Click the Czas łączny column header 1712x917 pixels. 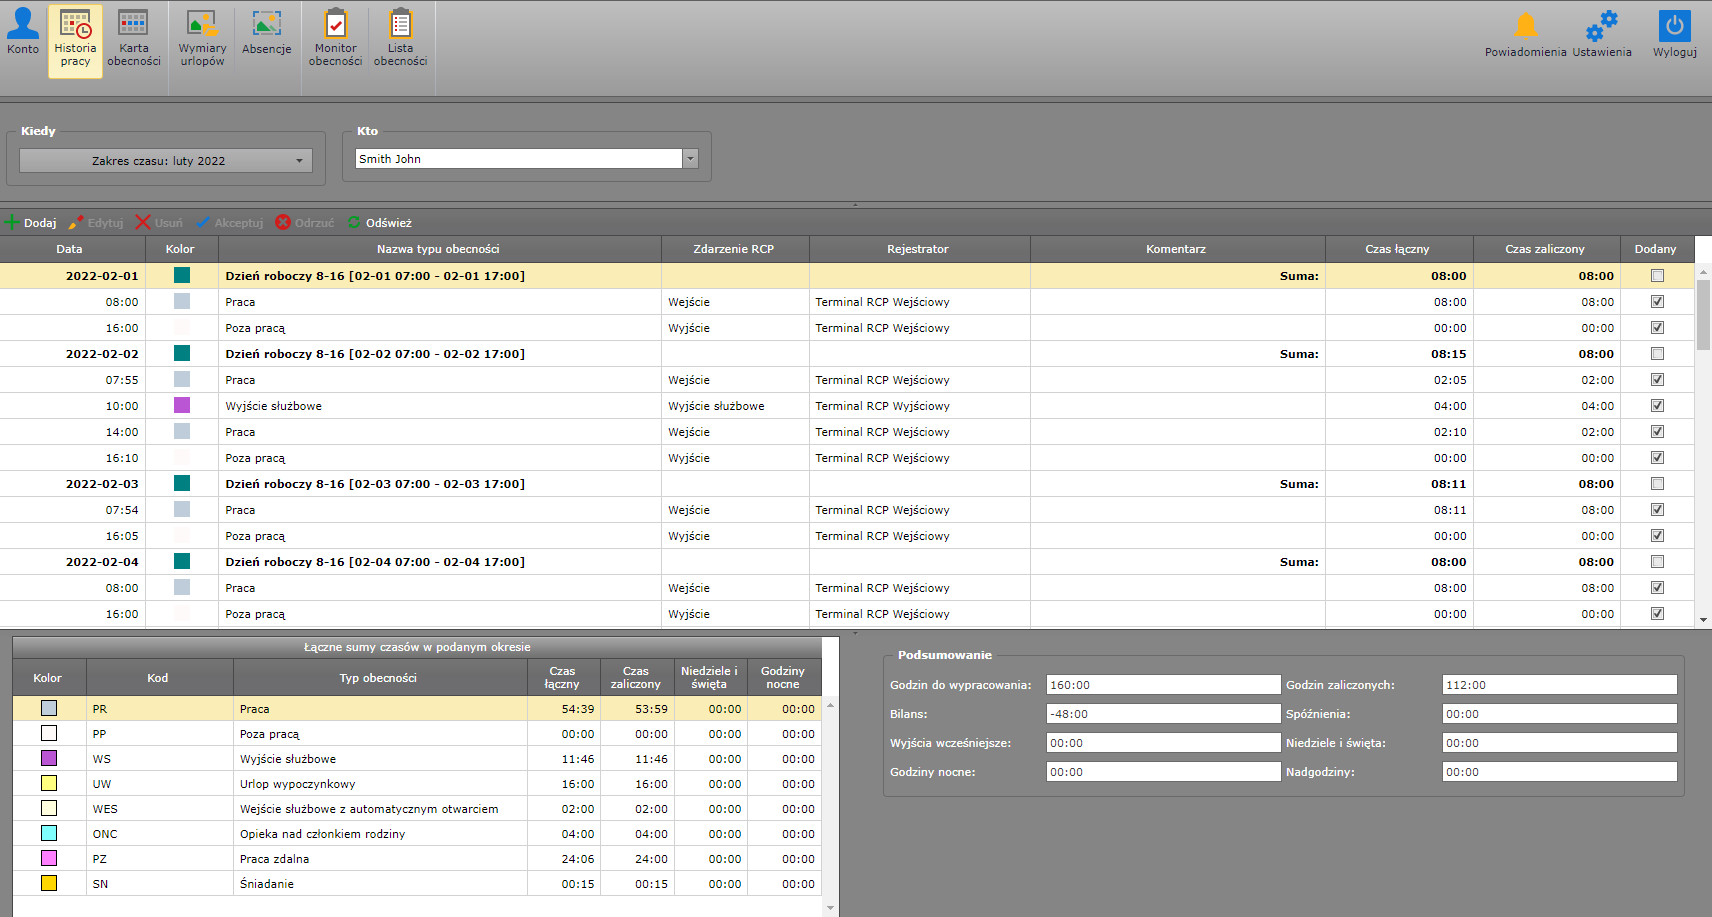[x=1397, y=249]
